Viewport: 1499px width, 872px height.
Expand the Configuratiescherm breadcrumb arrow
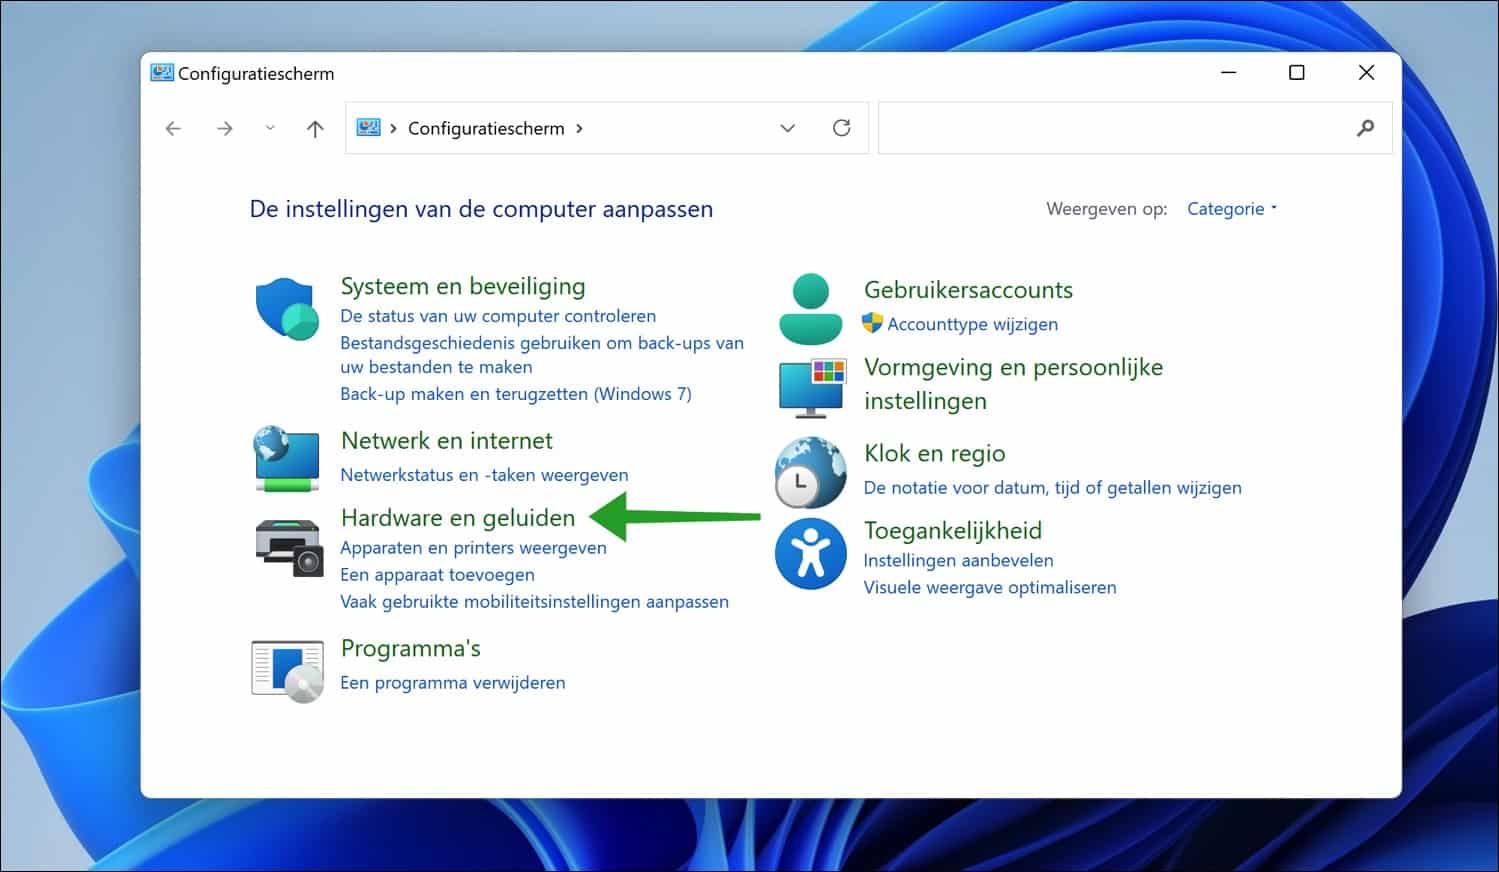(579, 128)
